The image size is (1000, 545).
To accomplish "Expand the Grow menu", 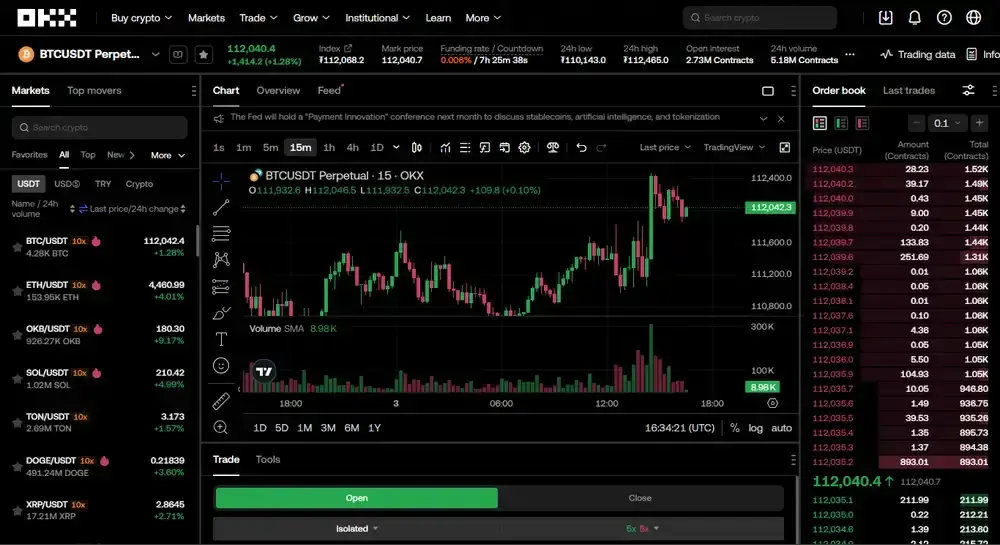I will coord(311,18).
